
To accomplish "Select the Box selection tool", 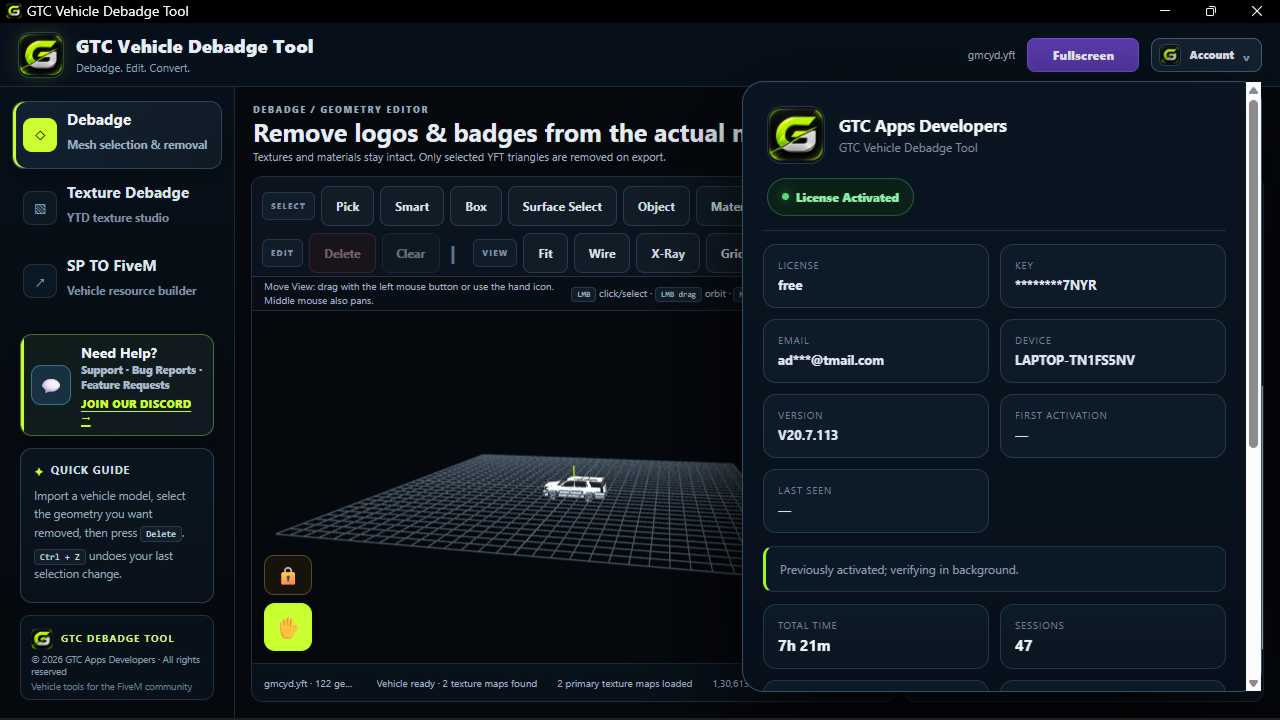I will 476,206.
